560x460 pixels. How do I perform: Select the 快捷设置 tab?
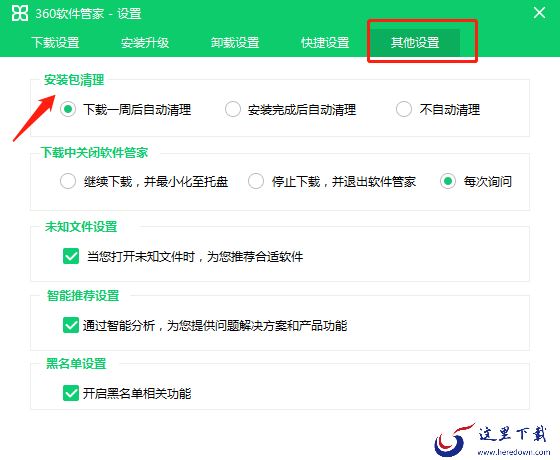click(325, 42)
